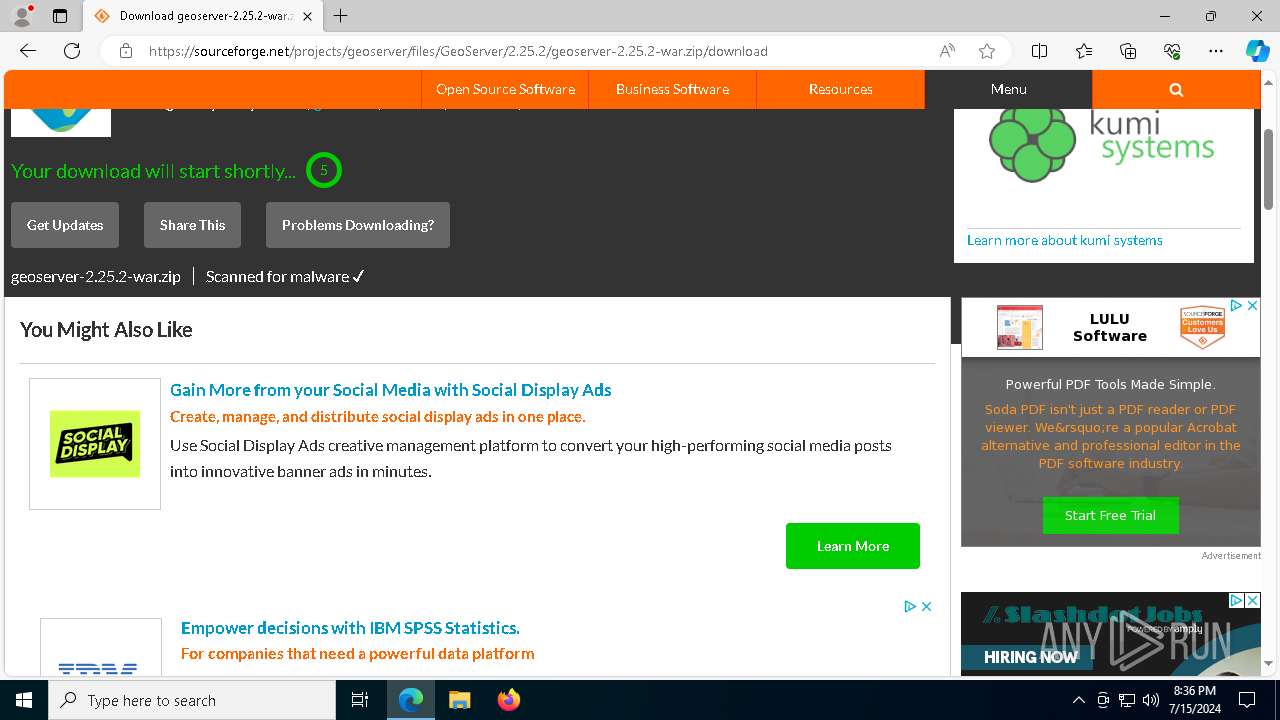
Task: Open Favorites list icon
Action: (1084, 51)
